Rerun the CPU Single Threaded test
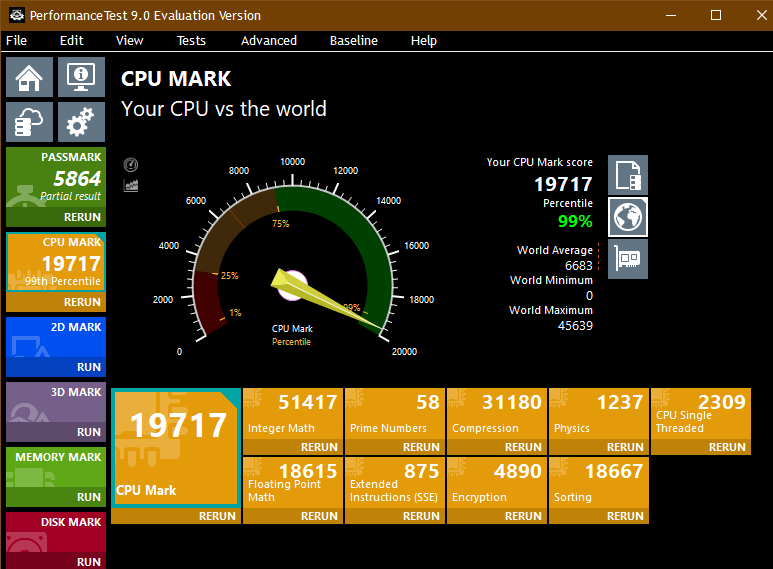Viewport: 773px width, 569px height. 701,447
